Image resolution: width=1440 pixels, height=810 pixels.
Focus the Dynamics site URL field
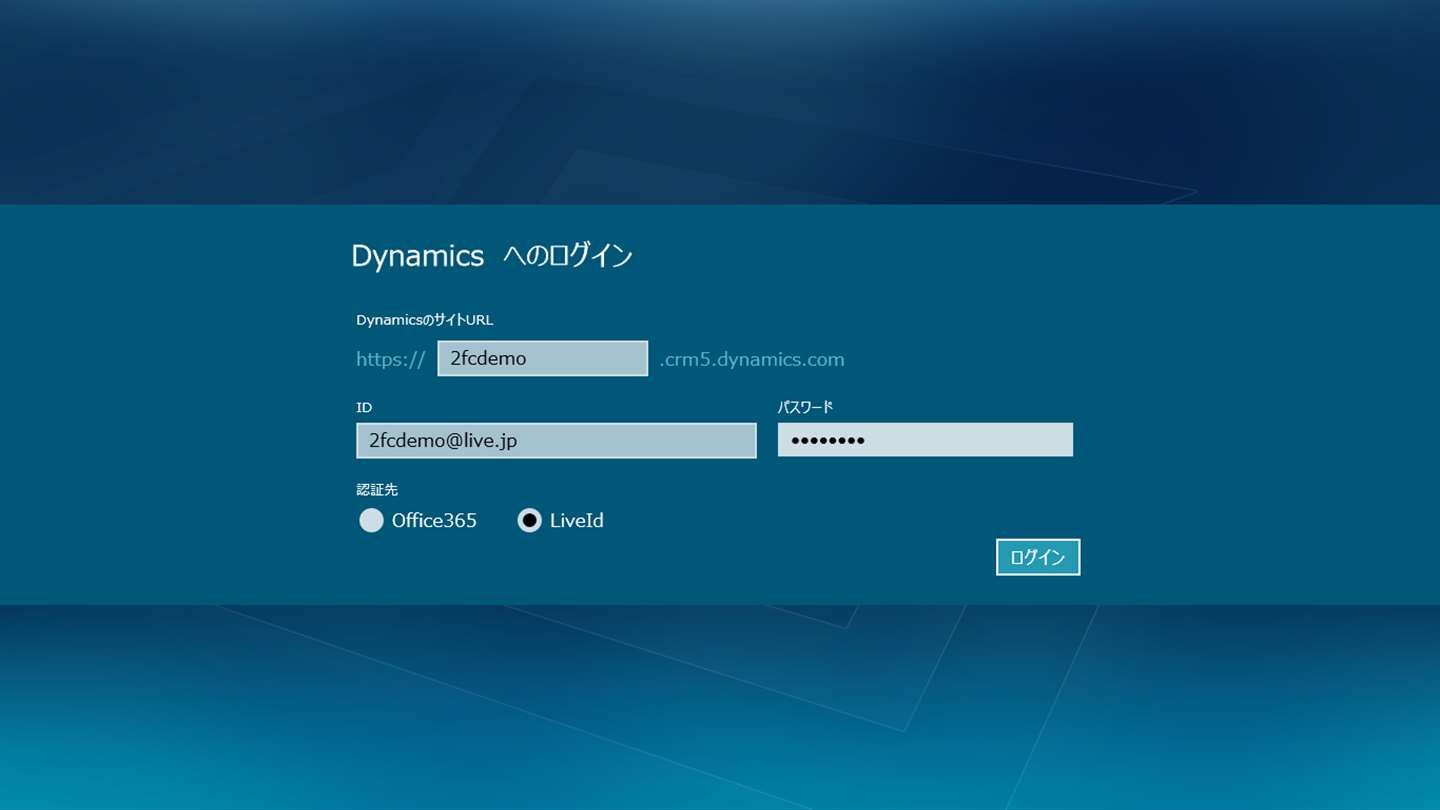(x=543, y=358)
